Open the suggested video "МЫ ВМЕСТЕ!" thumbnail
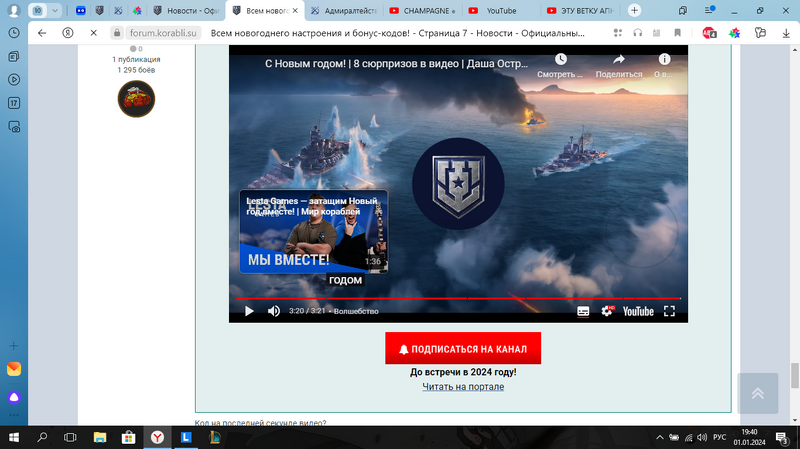The image size is (800, 449). pyautogui.click(x=313, y=232)
